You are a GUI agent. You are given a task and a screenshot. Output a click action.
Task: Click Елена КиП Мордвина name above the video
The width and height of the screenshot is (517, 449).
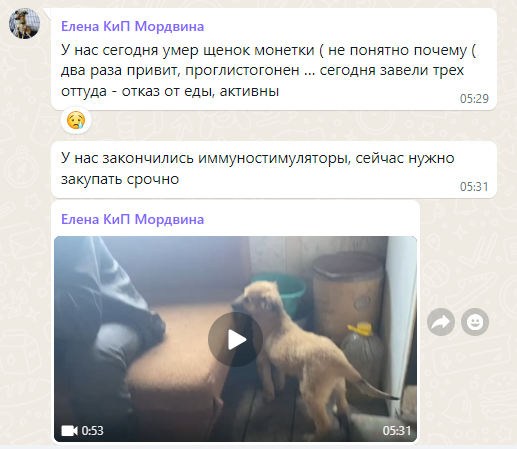pyautogui.click(x=132, y=219)
